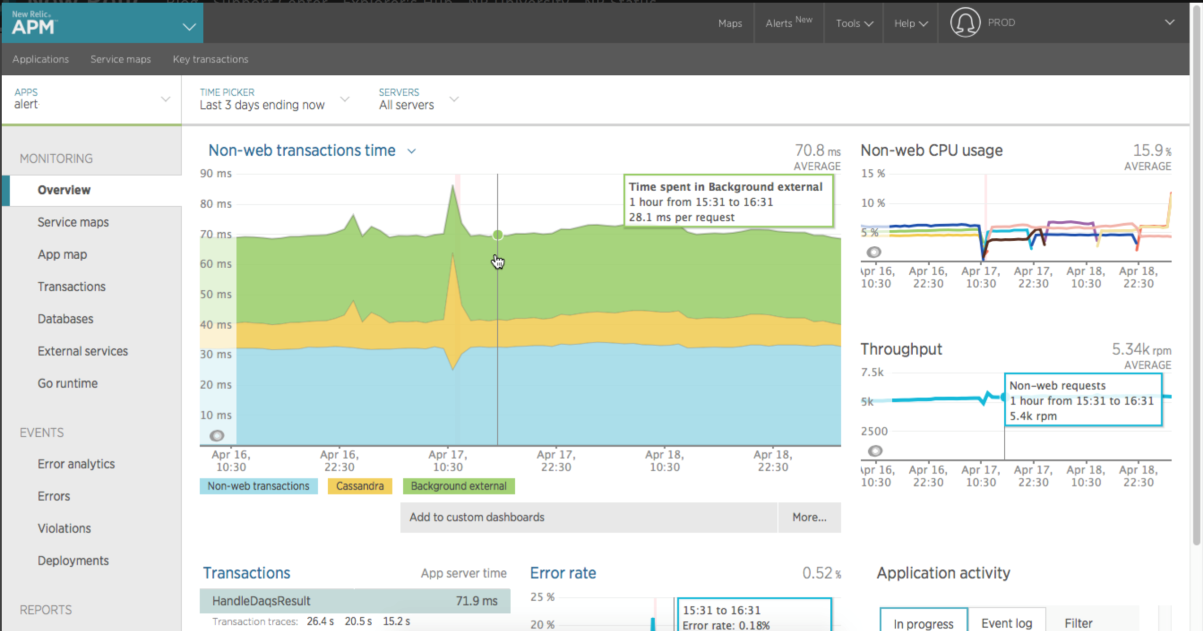Open Deployments in the sidebar
Screen dimensions: 1203x631
[x=73, y=561]
